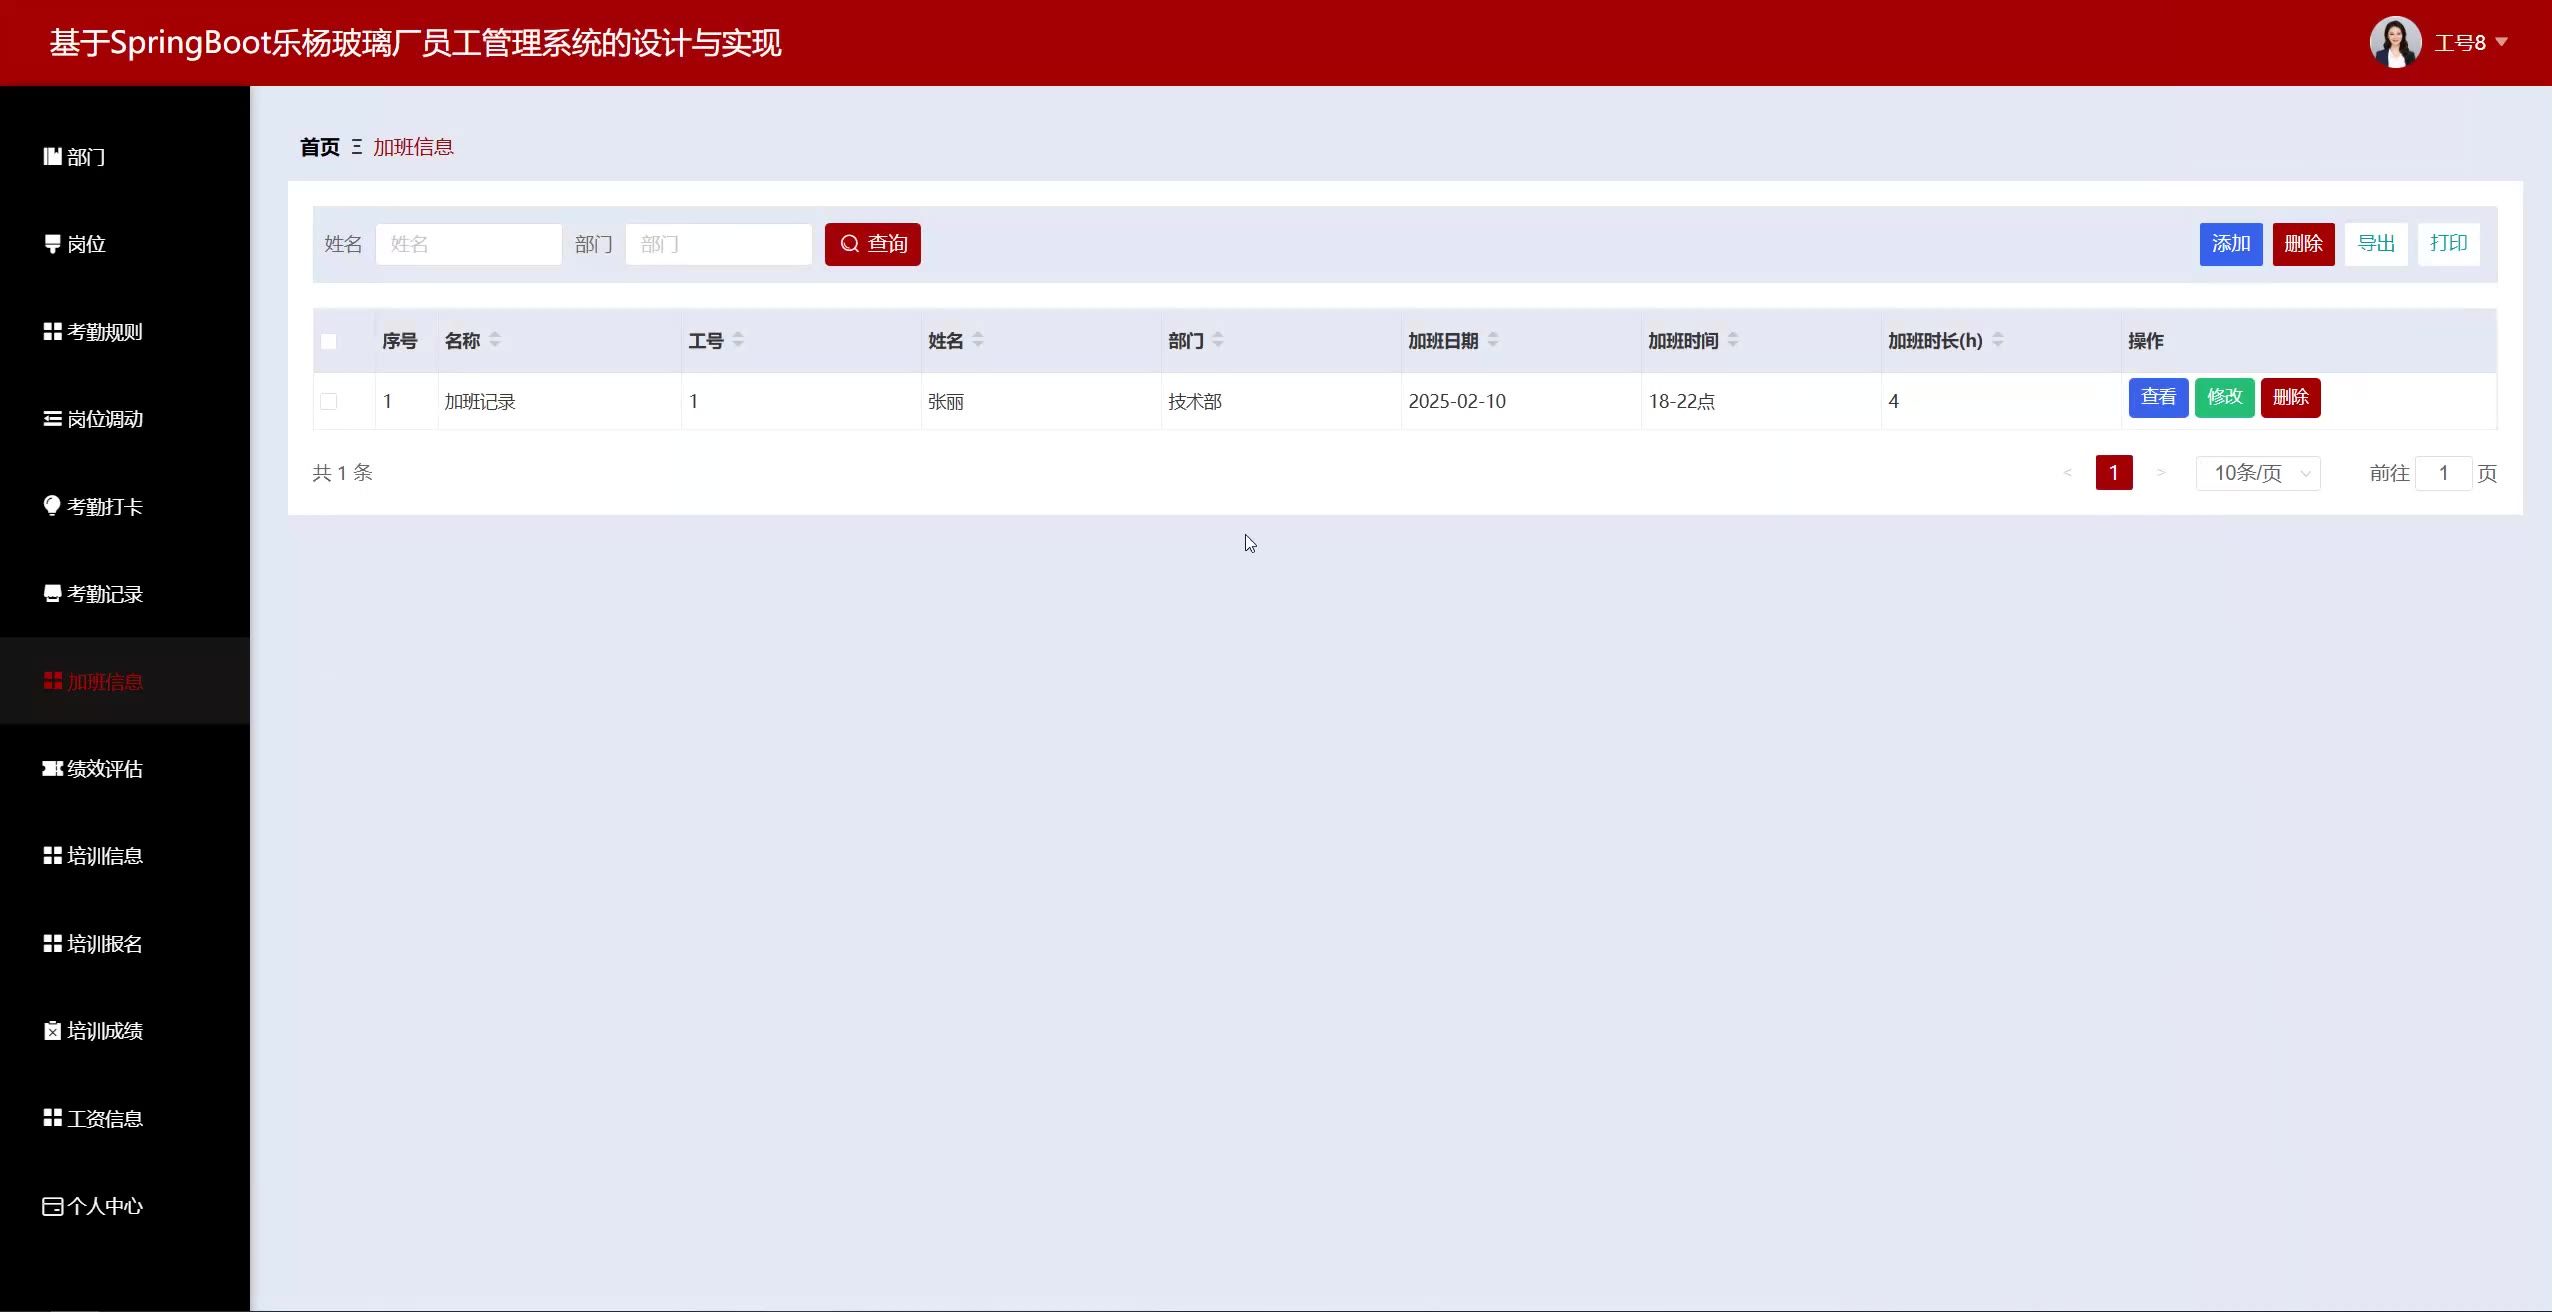Click the 培训成绩 clipboard icon
2552x1312 pixels.
click(x=52, y=1030)
